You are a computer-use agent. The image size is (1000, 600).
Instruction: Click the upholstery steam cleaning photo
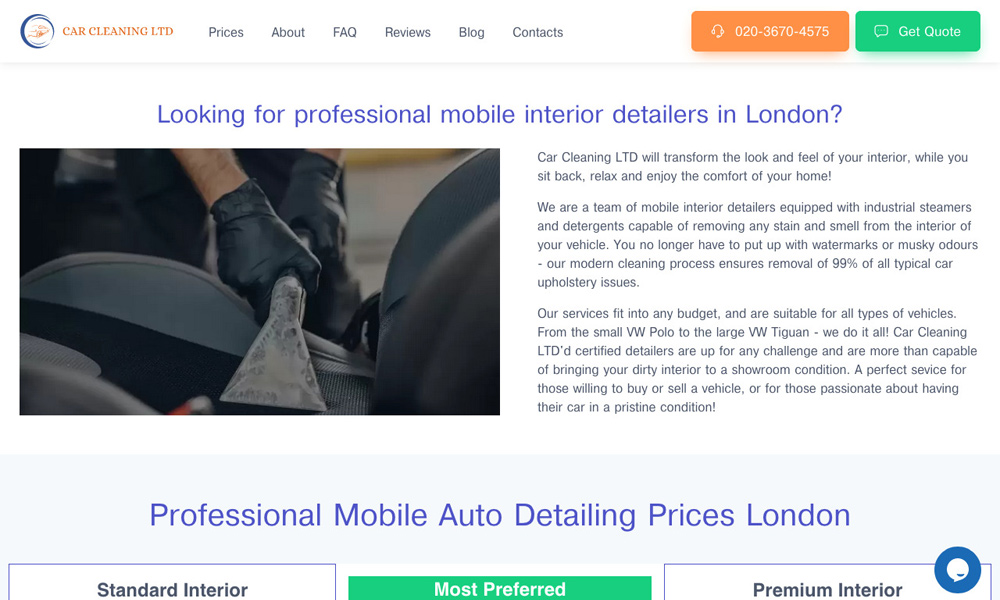(260, 282)
